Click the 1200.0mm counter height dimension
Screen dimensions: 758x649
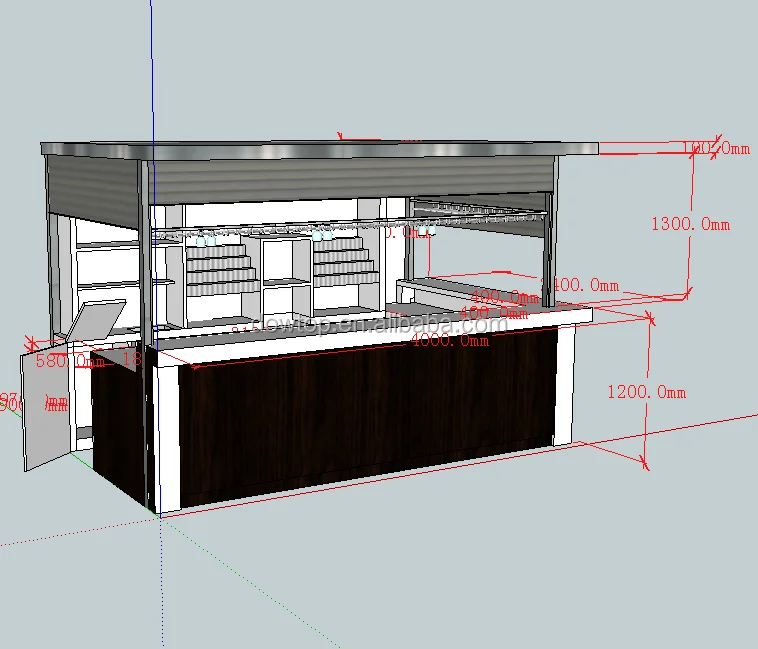(646, 393)
